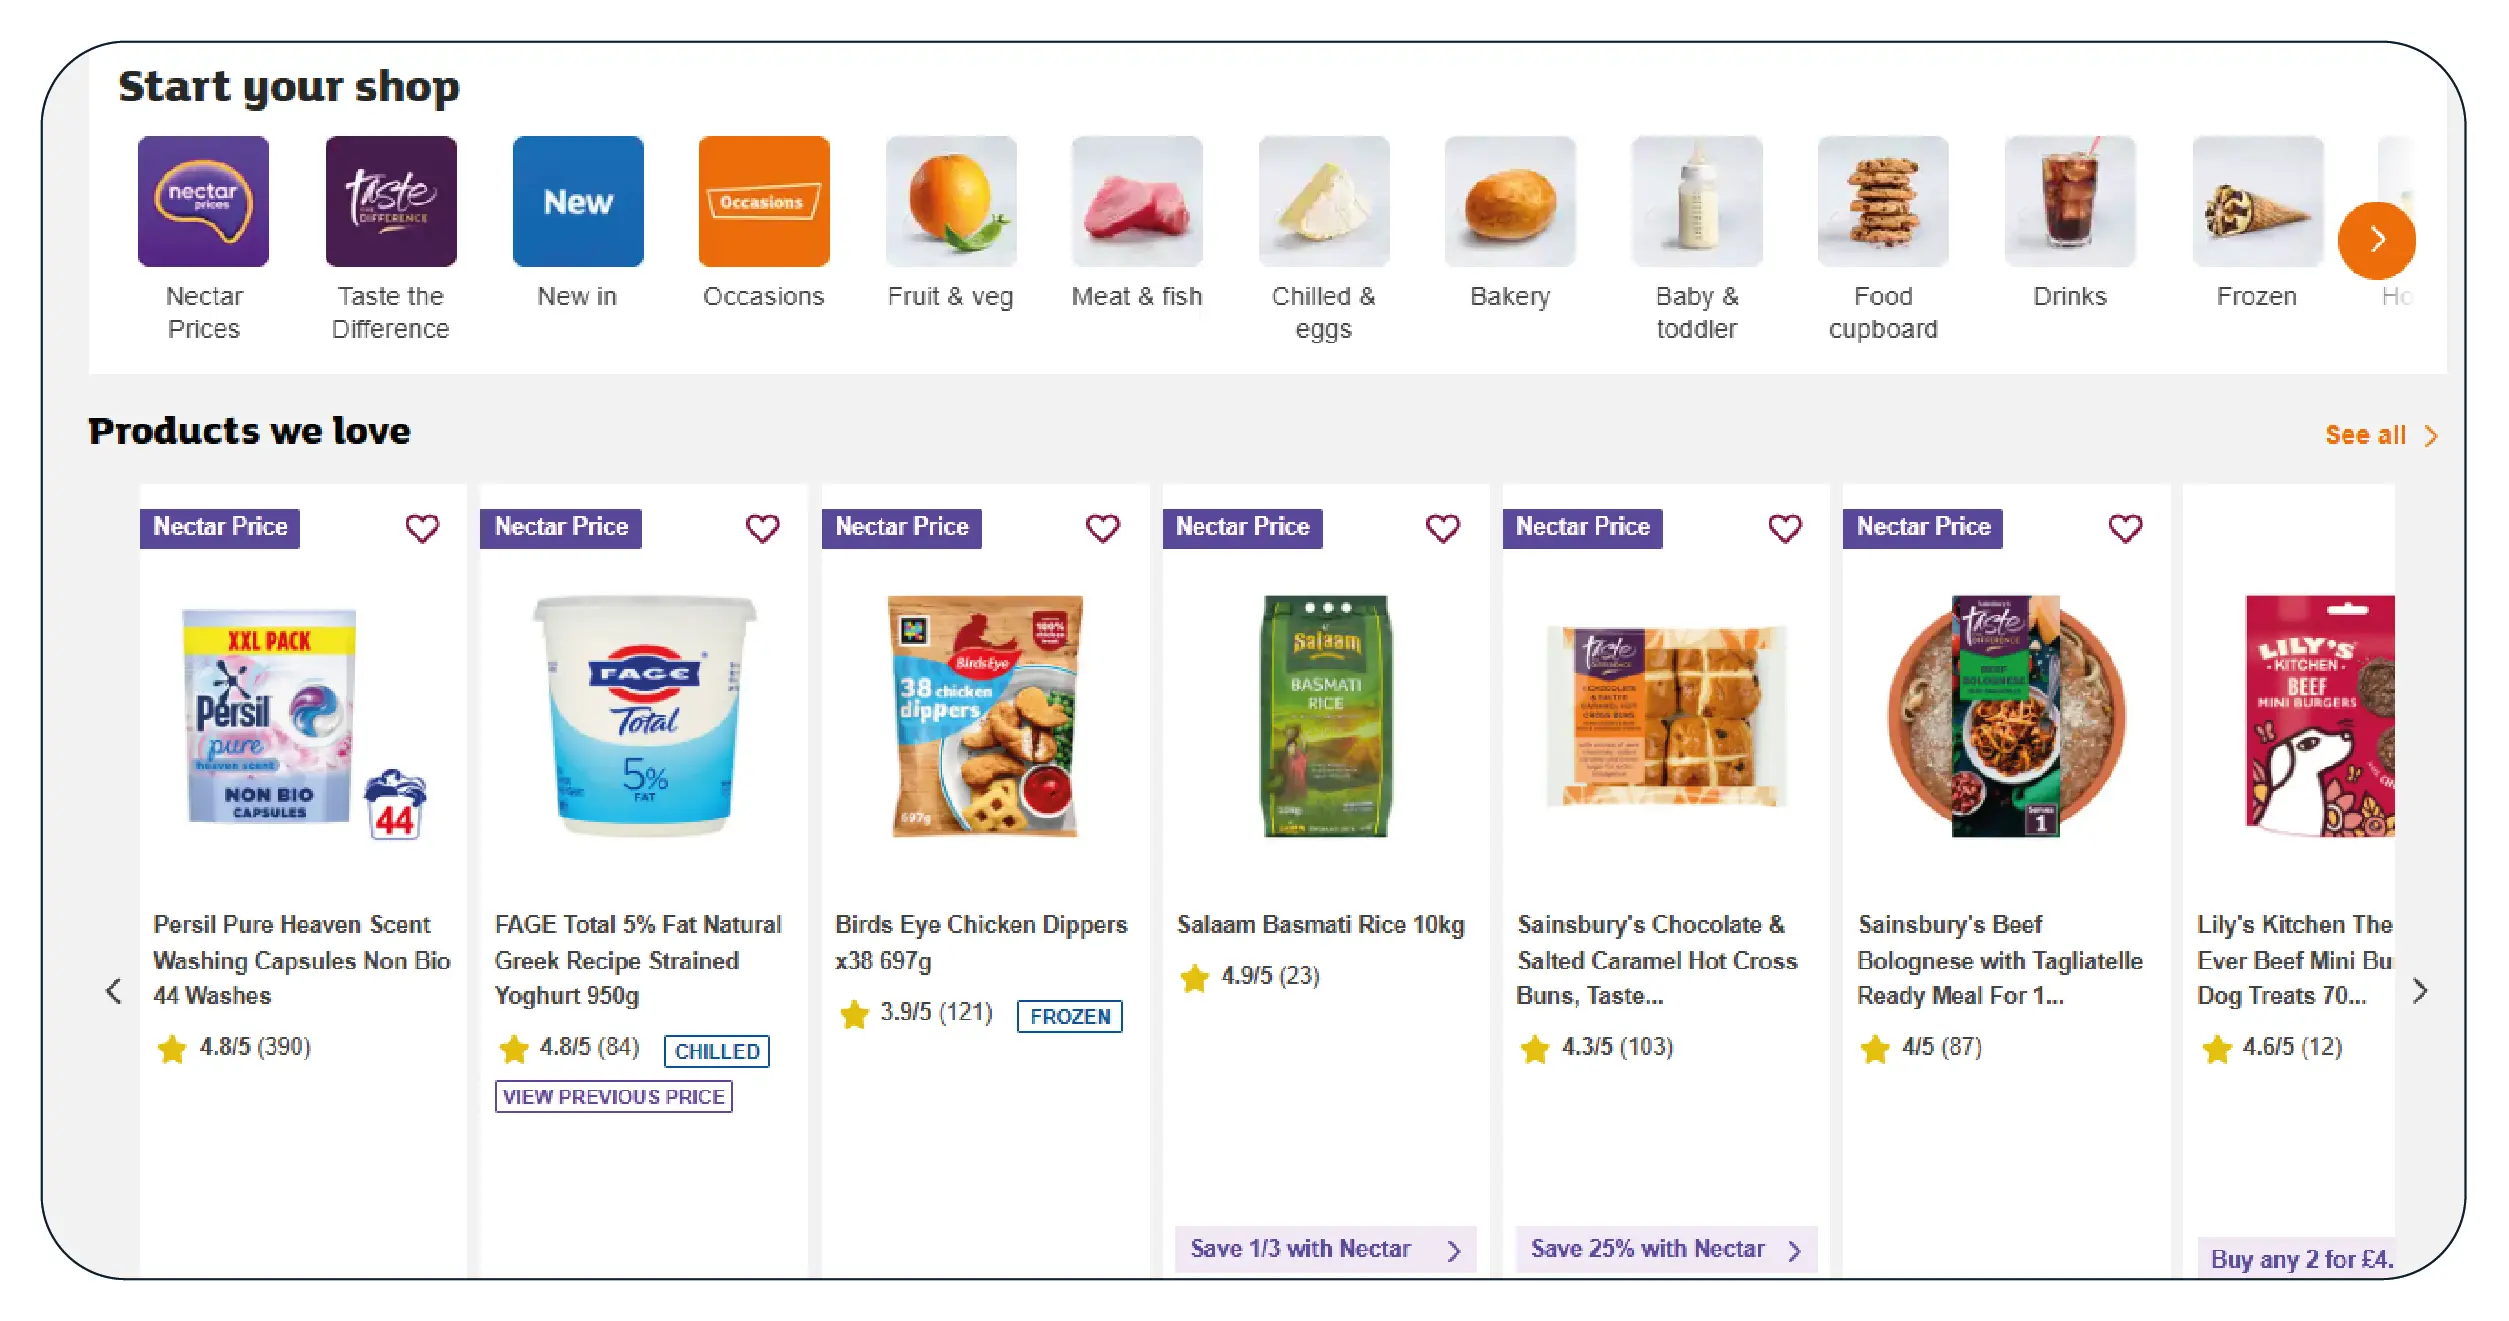Open the Chilled & eggs category

tap(1324, 202)
